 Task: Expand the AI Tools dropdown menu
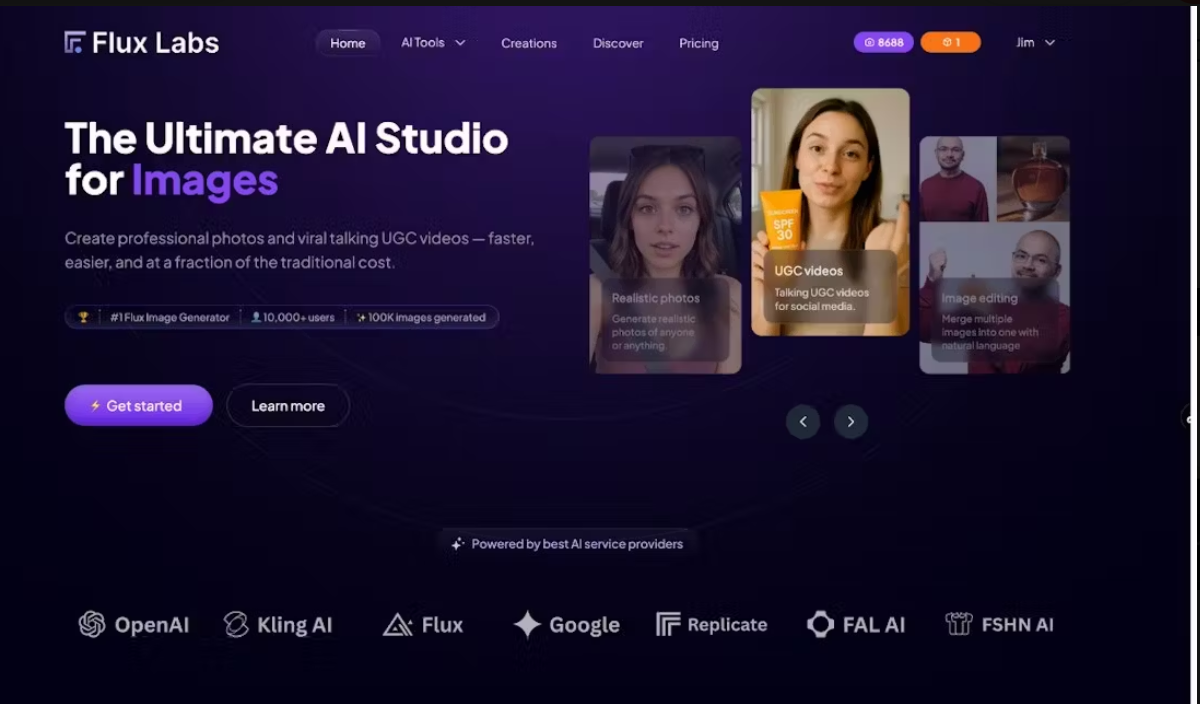[433, 43]
